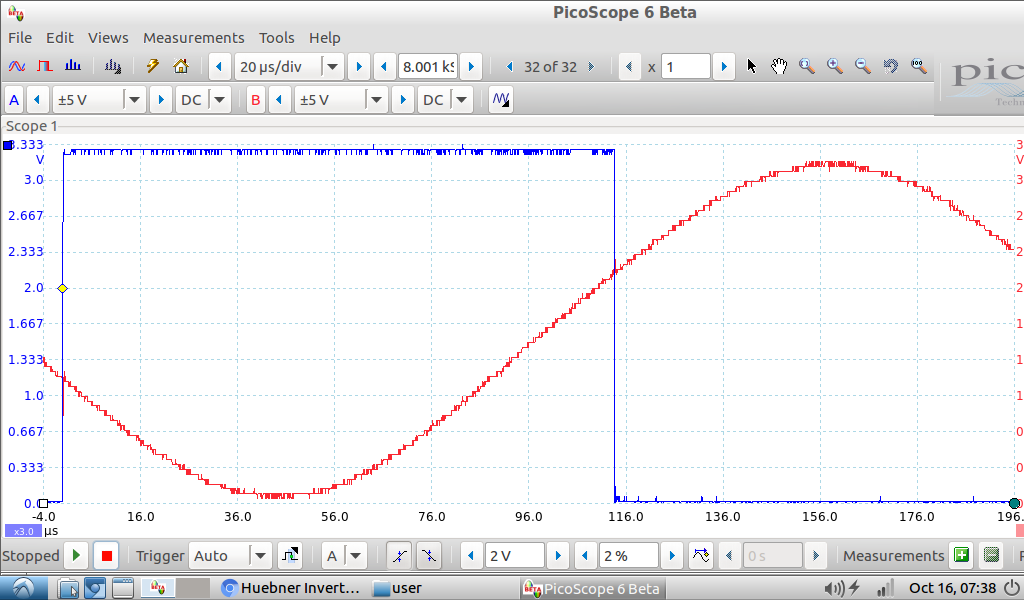Expand the Trigger mode Auto dropdown
This screenshot has width=1024, height=600.
260,556
